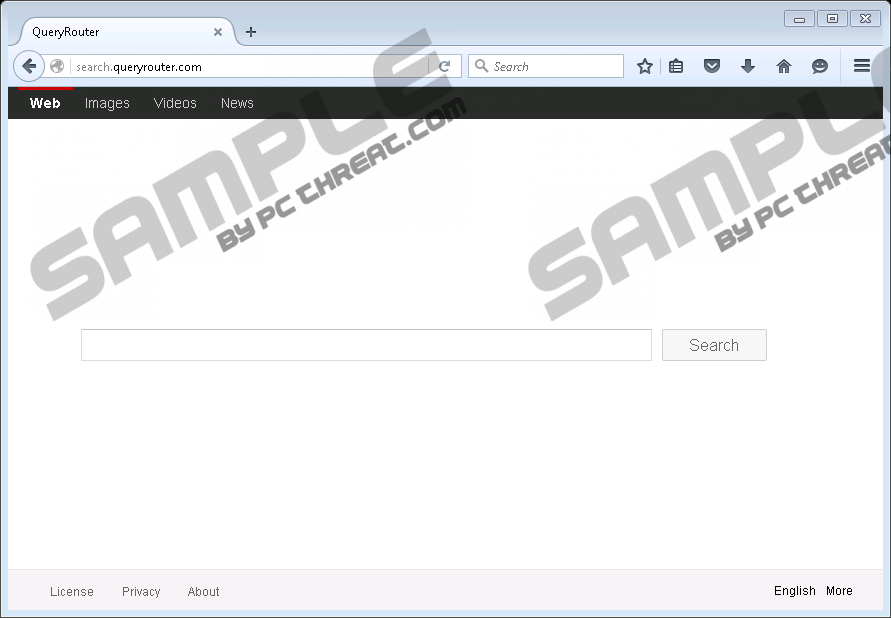The width and height of the screenshot is (891, 618).
Task: Open the Firefox hamburger menu
Action: click(x=862, y=66)
